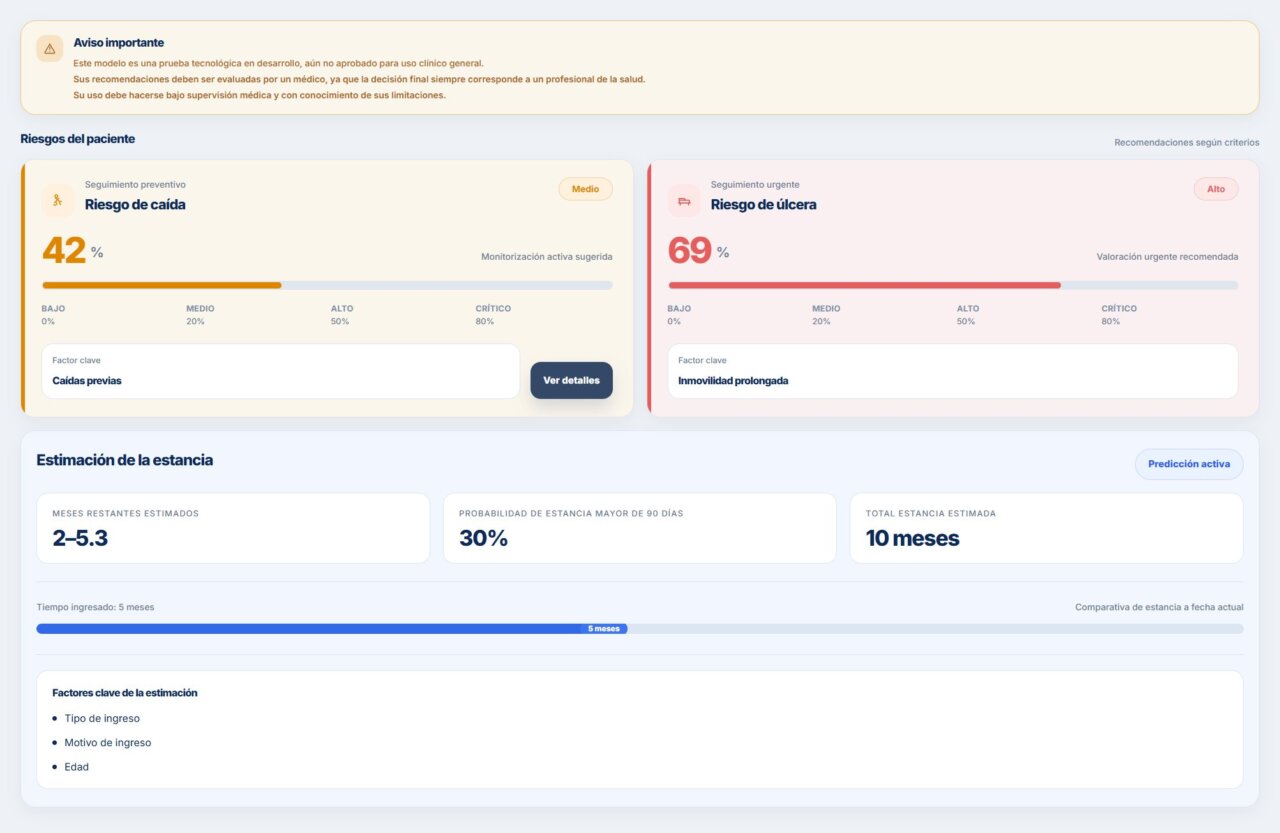Click the MEDIO 20% label in fall risk card

[x=200, y=315]
